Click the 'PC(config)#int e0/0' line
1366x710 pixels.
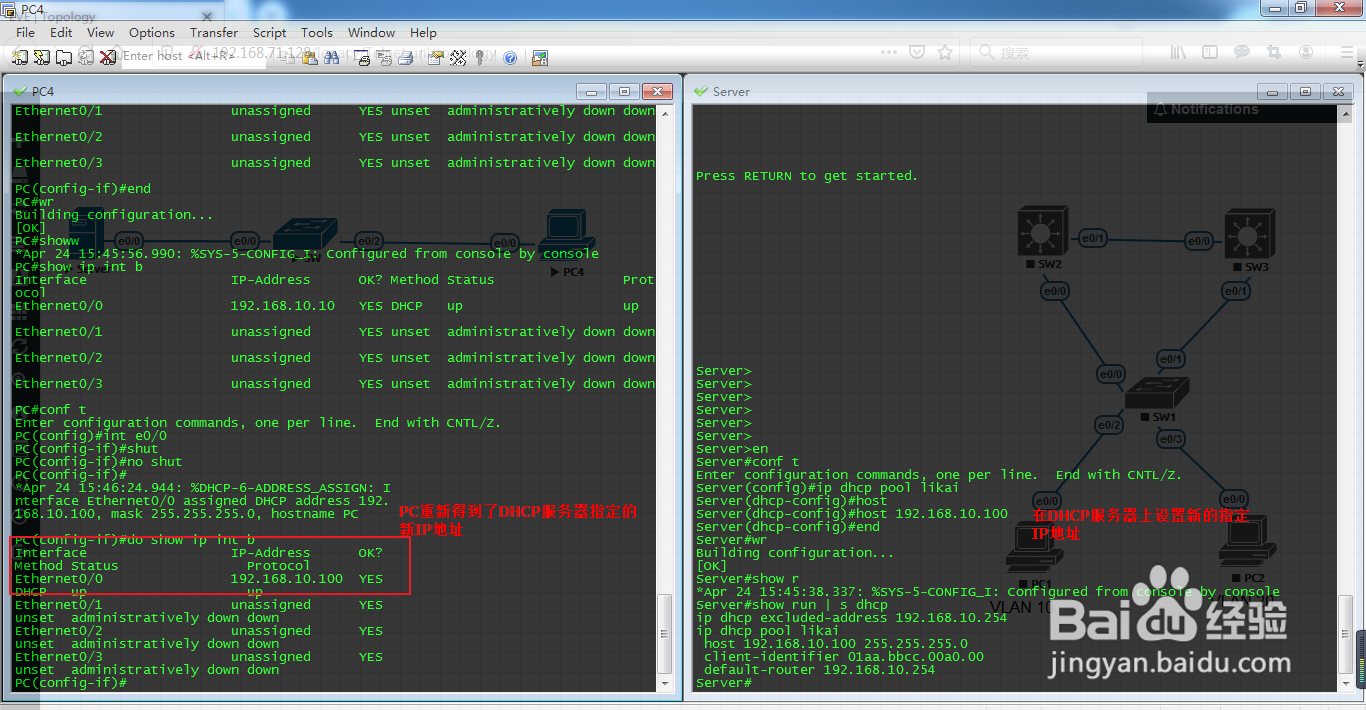90,436
